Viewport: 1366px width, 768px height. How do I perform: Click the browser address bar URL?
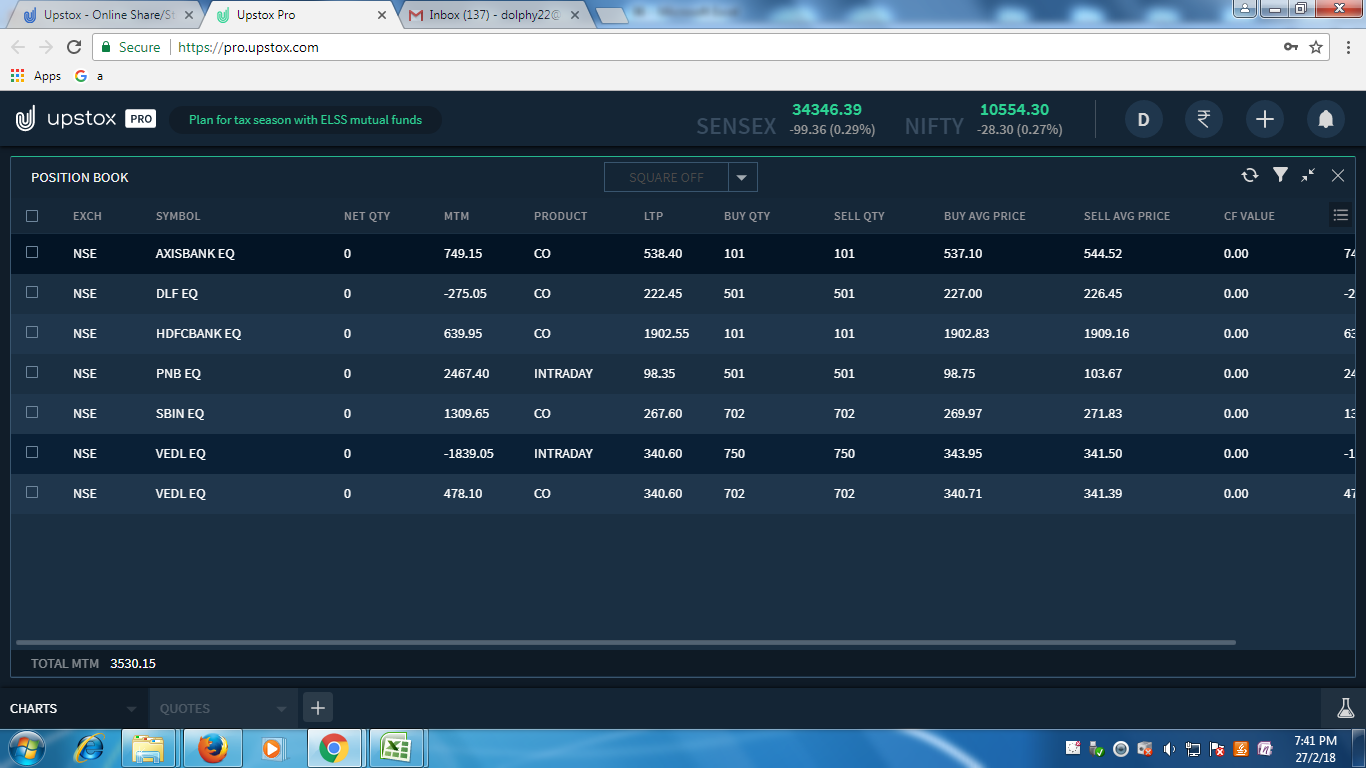(248, 47)
